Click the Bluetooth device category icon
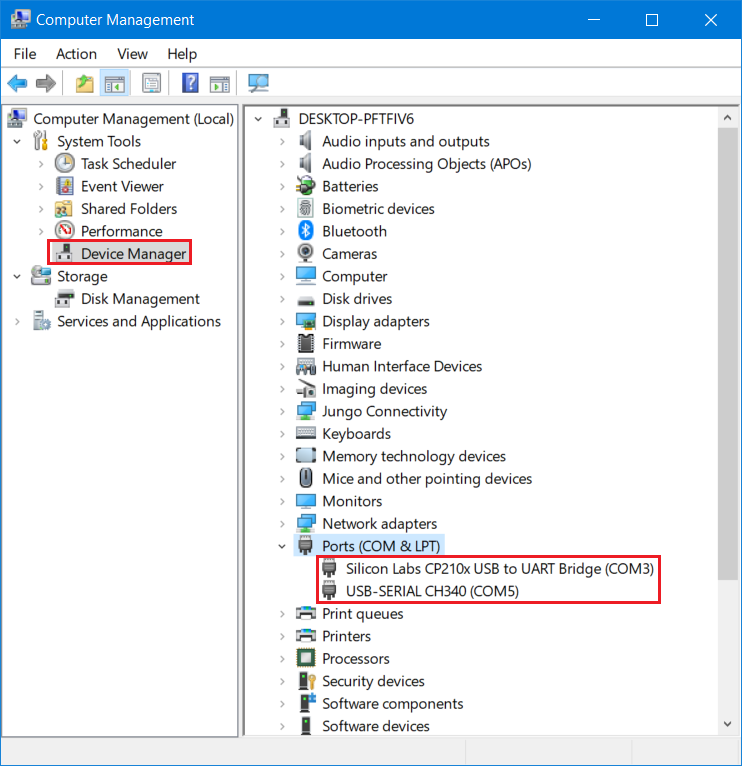 (x=306, y=231)
